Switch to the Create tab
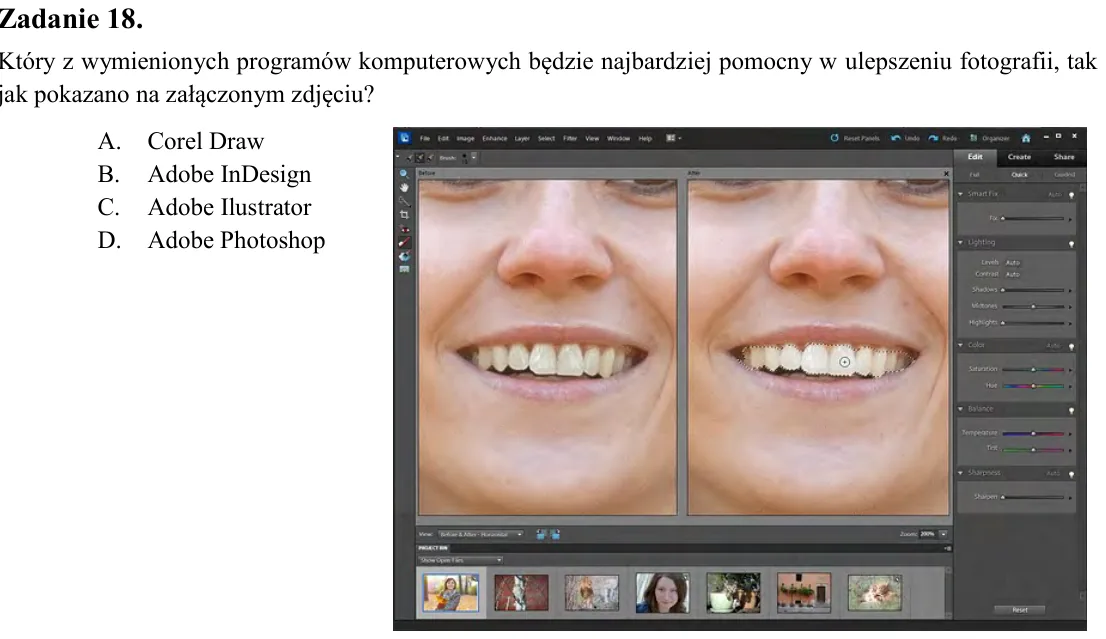 click(x=1019, y=157)
